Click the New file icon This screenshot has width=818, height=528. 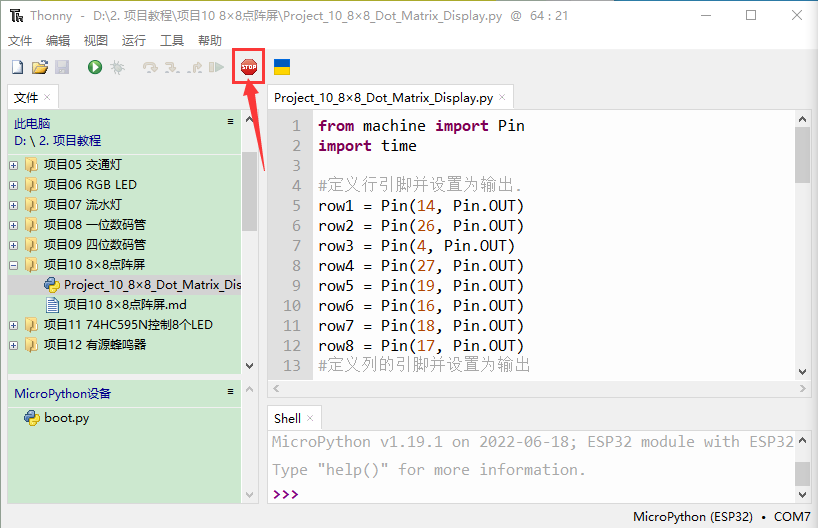pyautogui.click(x=17, y=67)
